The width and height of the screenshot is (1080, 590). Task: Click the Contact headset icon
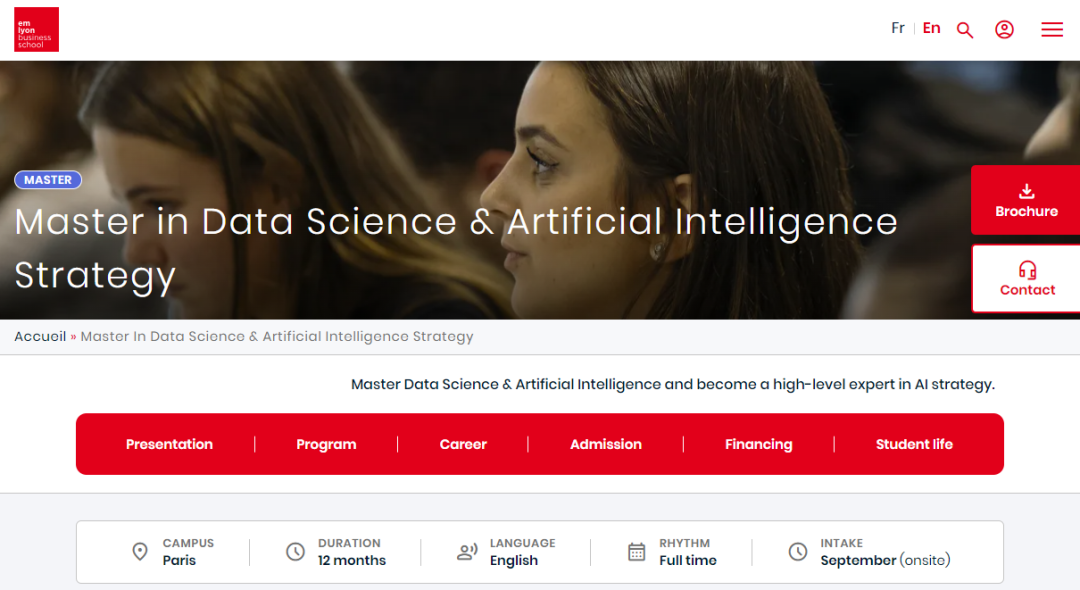click(1027, 270)
